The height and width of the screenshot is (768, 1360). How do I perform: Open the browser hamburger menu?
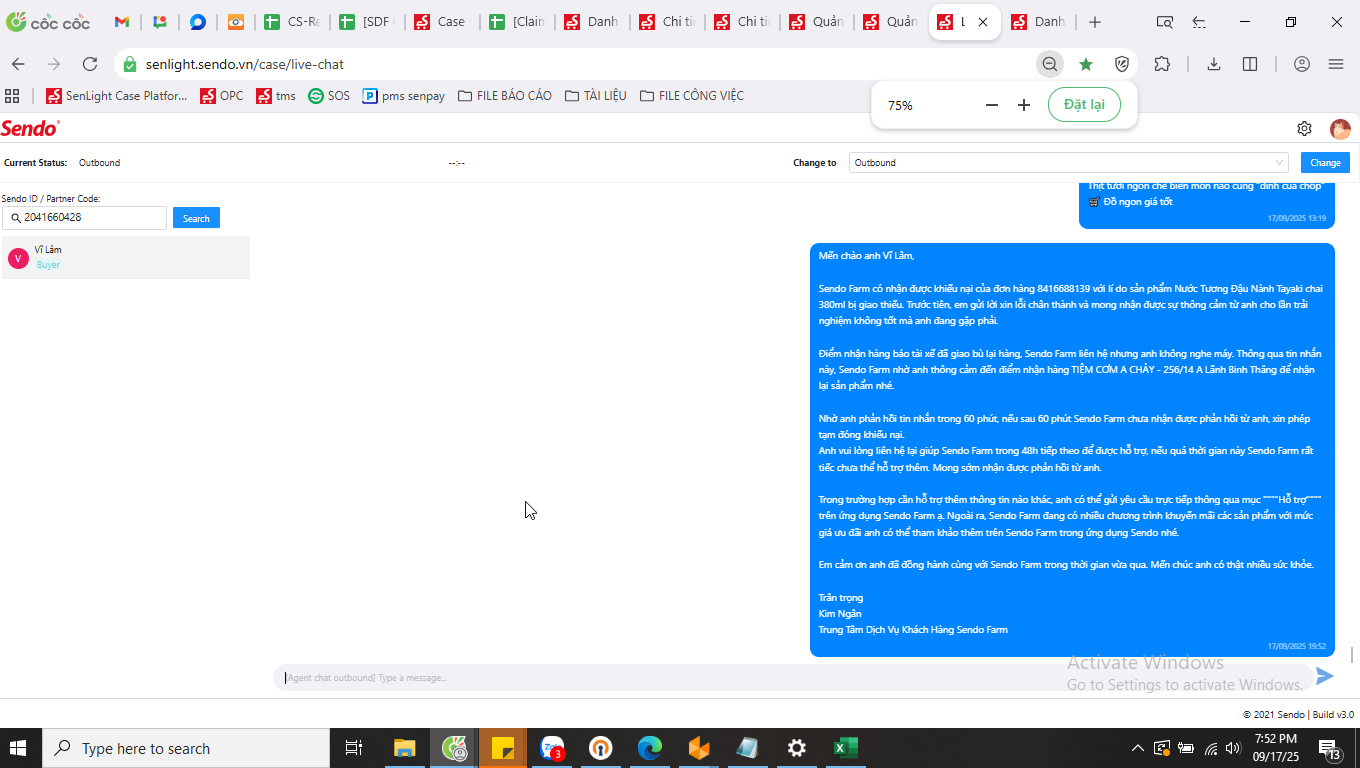pos(1336,64)
